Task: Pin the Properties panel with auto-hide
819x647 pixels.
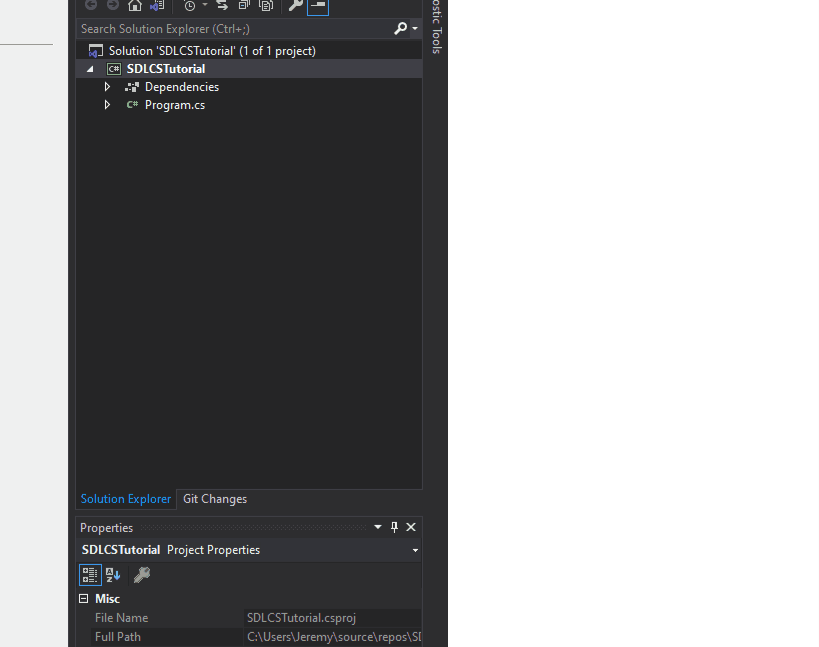Action: click(394, 527)
